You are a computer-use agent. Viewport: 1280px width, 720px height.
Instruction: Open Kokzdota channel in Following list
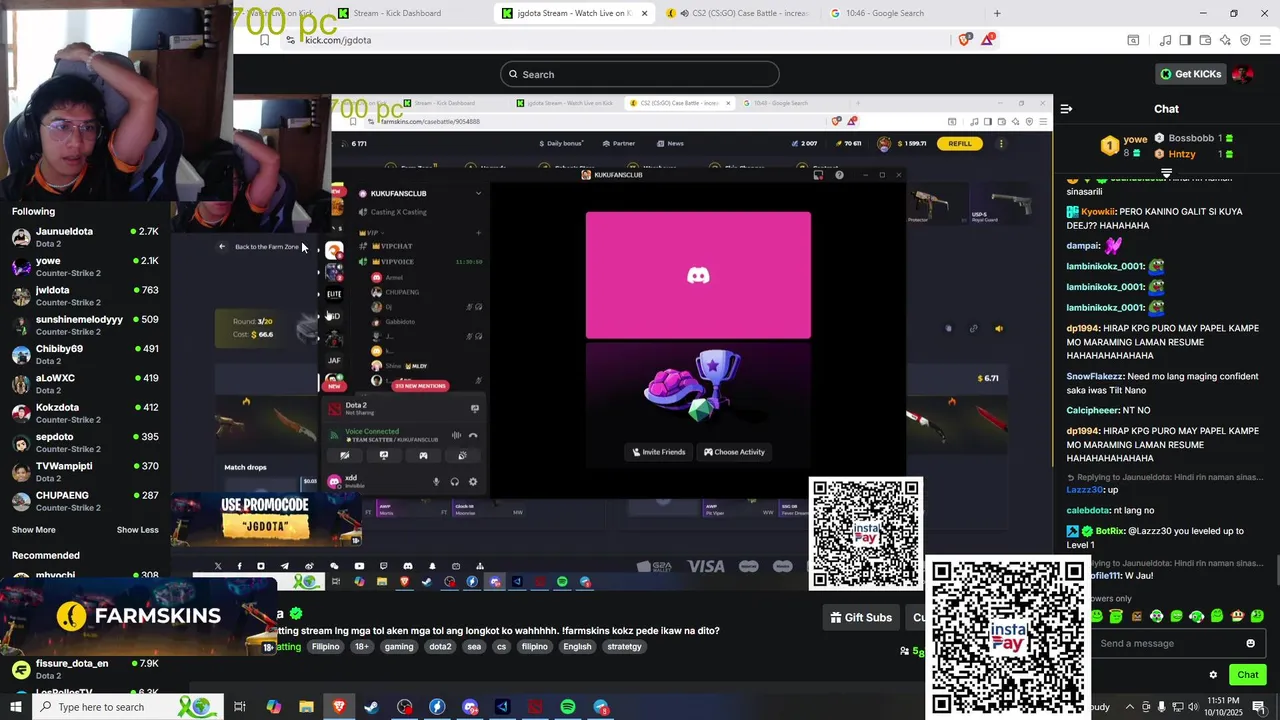point(84,413)
